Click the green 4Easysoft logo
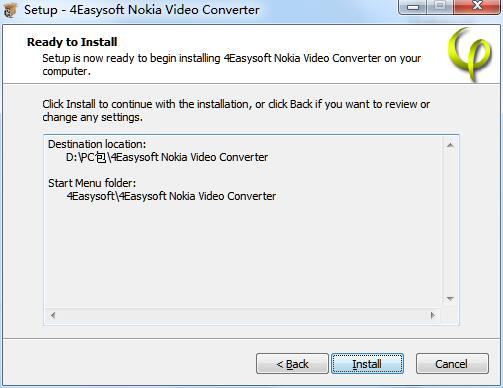 [x=470, y=54]
